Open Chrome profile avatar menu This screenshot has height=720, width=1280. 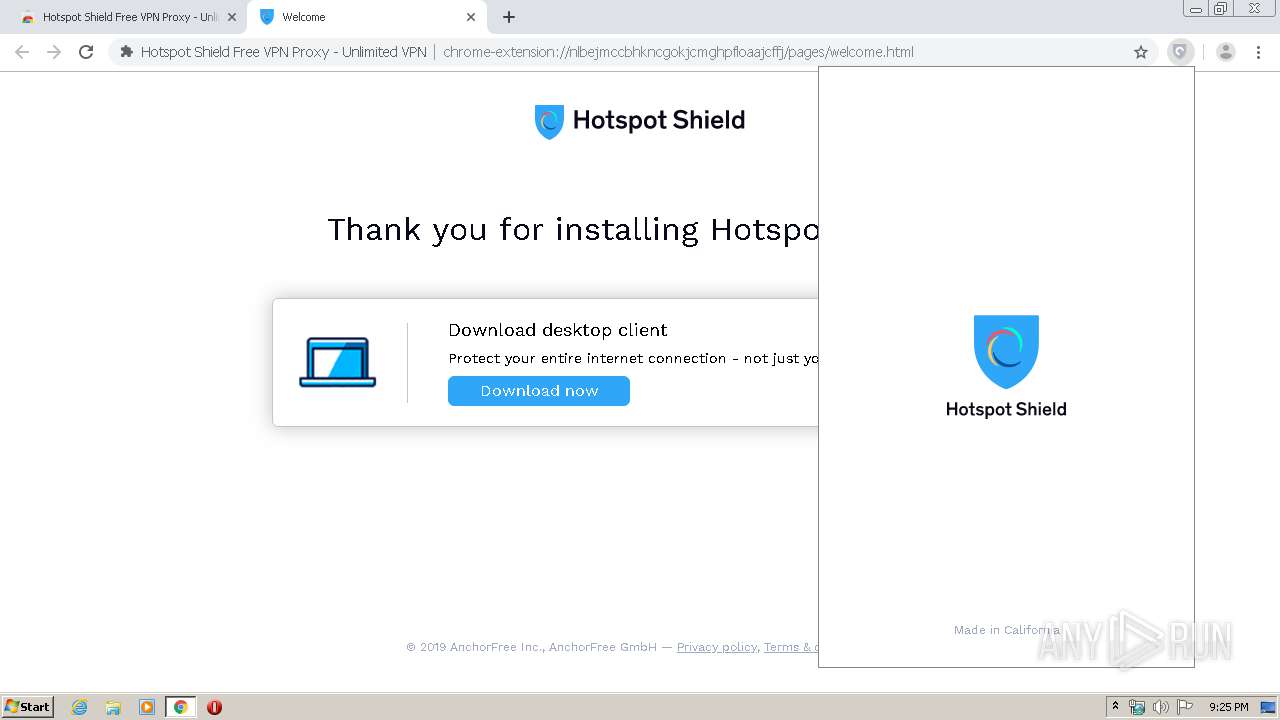pyautogui.click(x=1226, y=52)
